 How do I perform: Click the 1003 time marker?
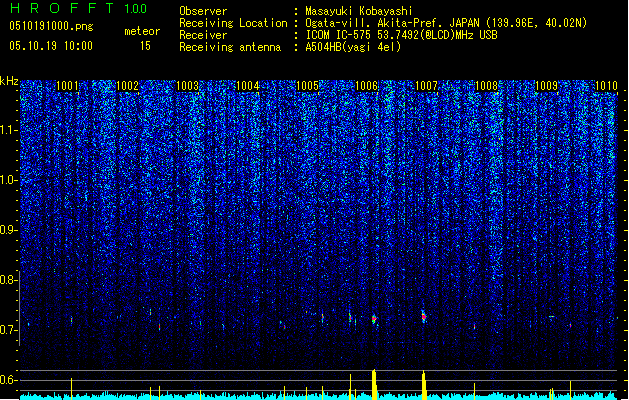[x=187, y=86]
